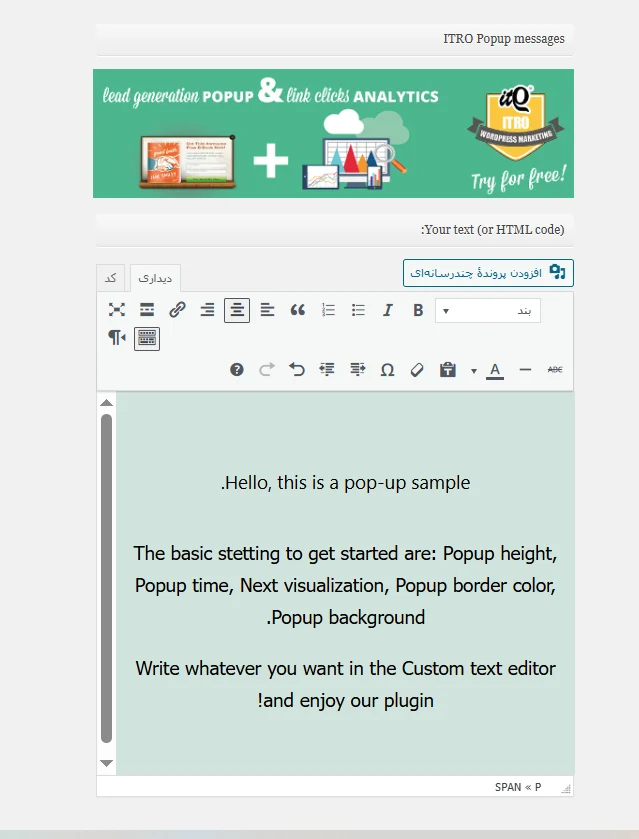The image size is (639, 839).
Task: Click the redo arrow
Action: click(267, 370)
